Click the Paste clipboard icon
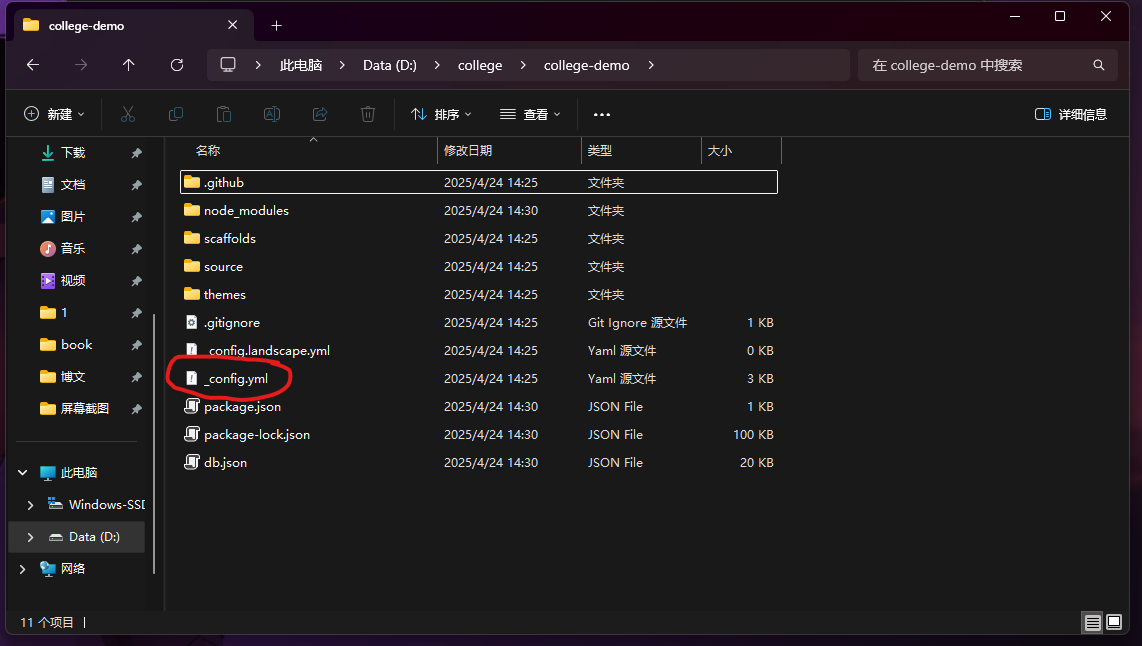Image resolution: width=1142 pixels, height=646 pixels. tap(224, 114)
